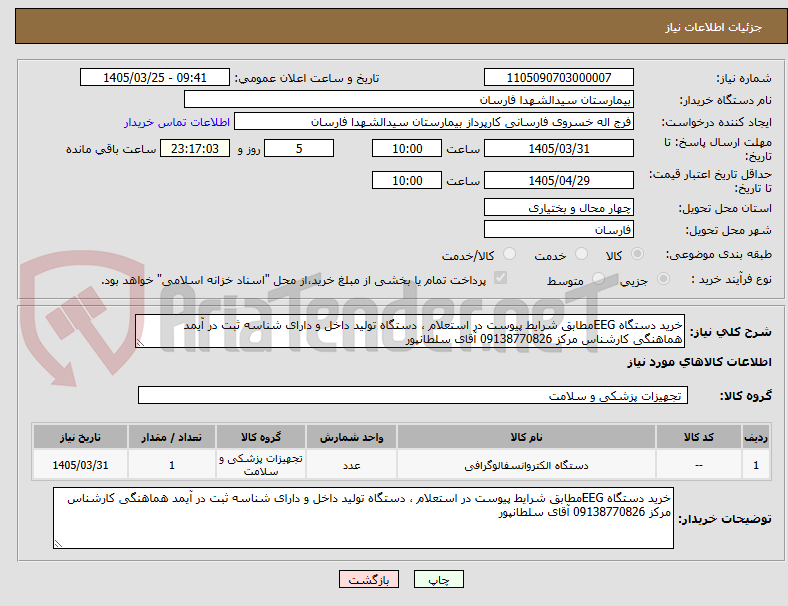
Task: Click the delivery city field فارسان
Action: click(x=559, y=230)
